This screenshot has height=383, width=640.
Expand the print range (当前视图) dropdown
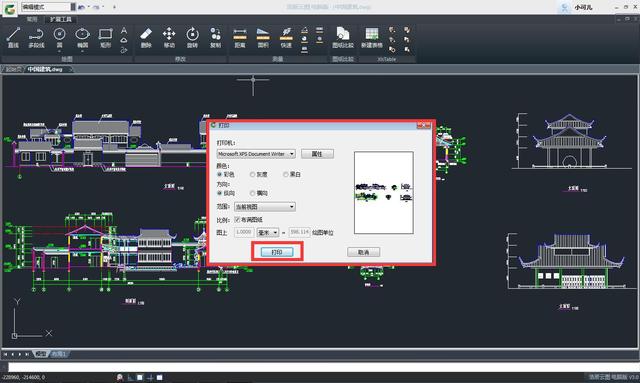click(x=264, y=207)
